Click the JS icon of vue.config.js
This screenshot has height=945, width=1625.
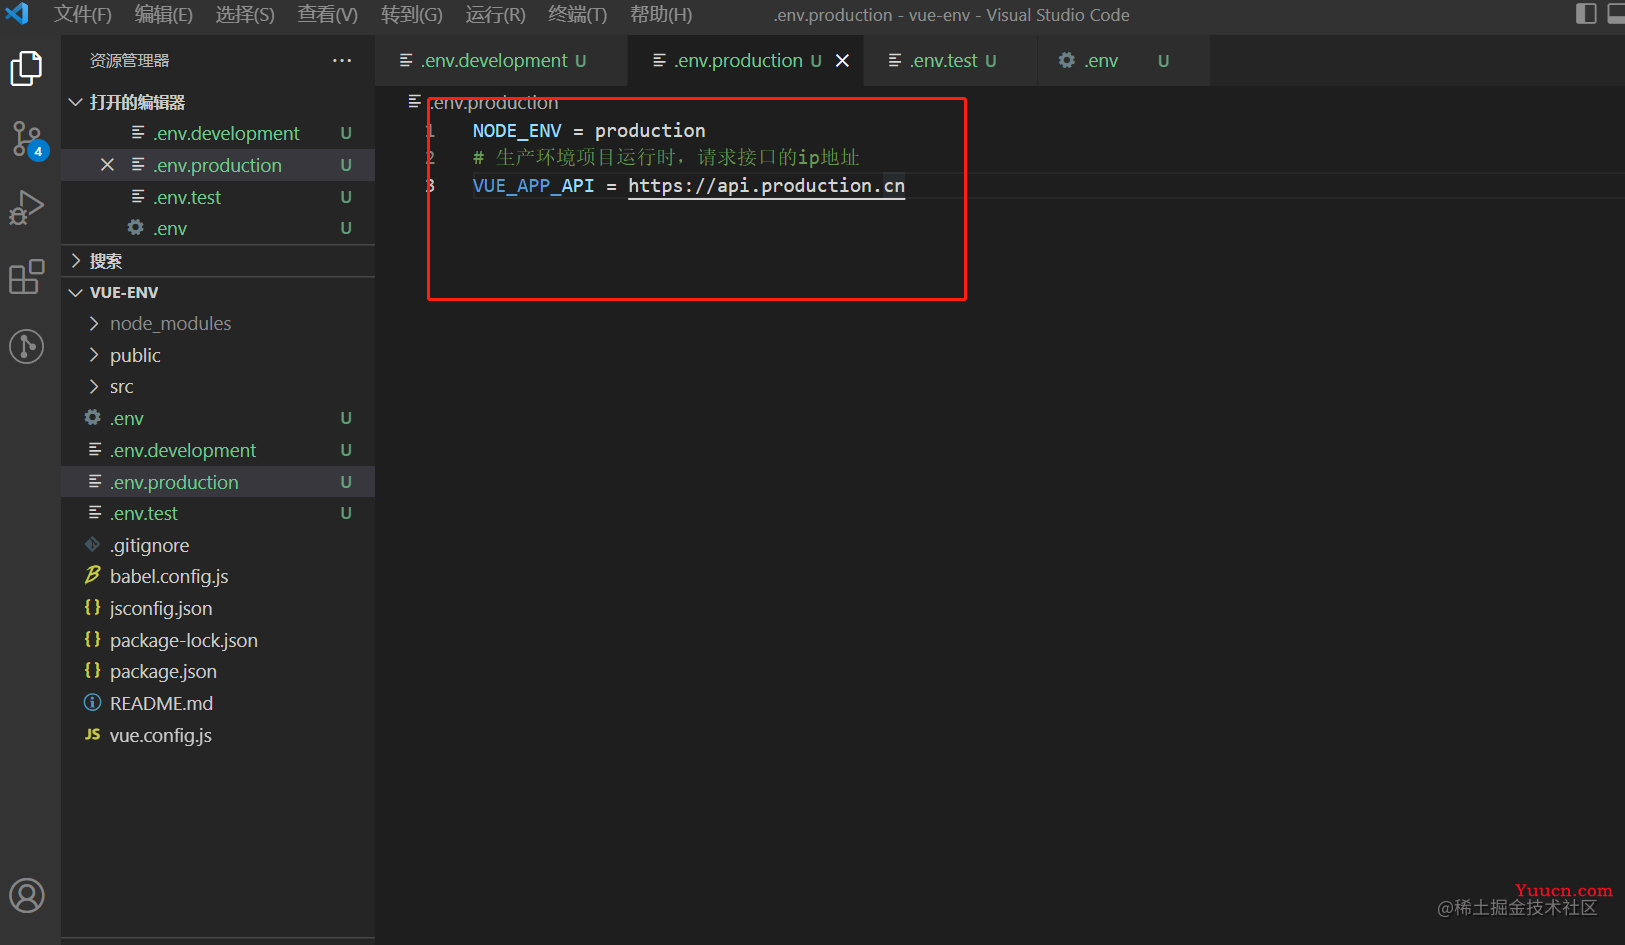pos(92,734)
